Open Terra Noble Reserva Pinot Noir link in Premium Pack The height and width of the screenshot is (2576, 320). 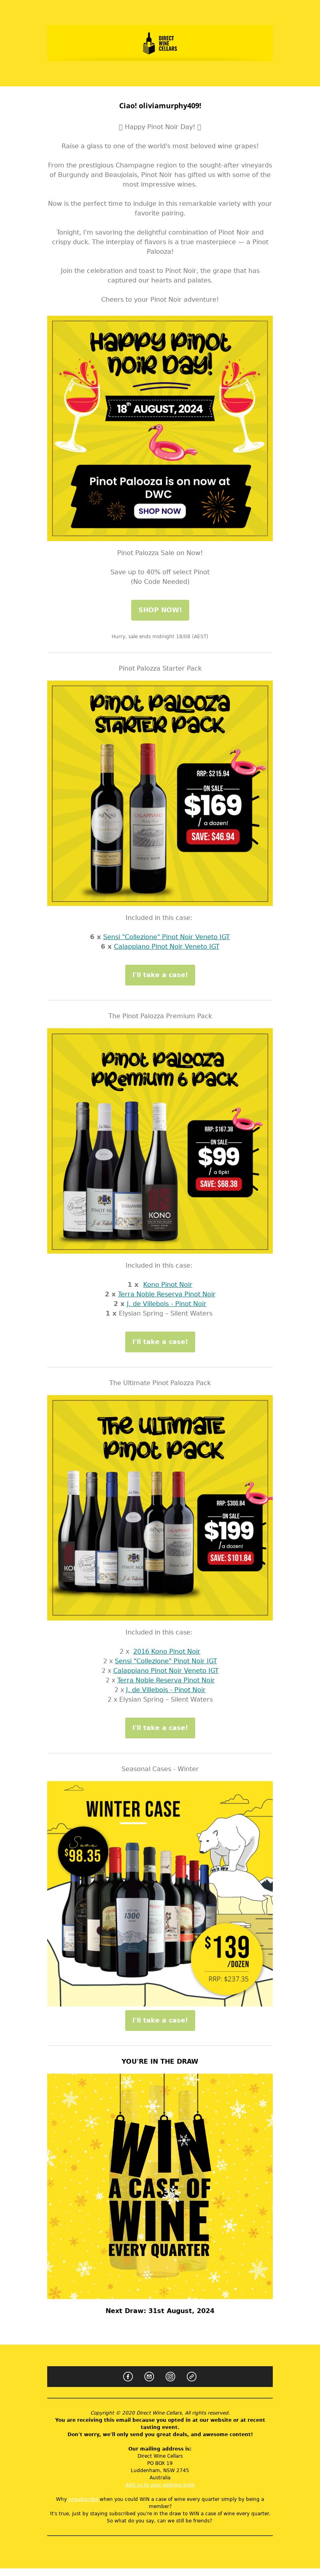click(x=166, y=1294)
